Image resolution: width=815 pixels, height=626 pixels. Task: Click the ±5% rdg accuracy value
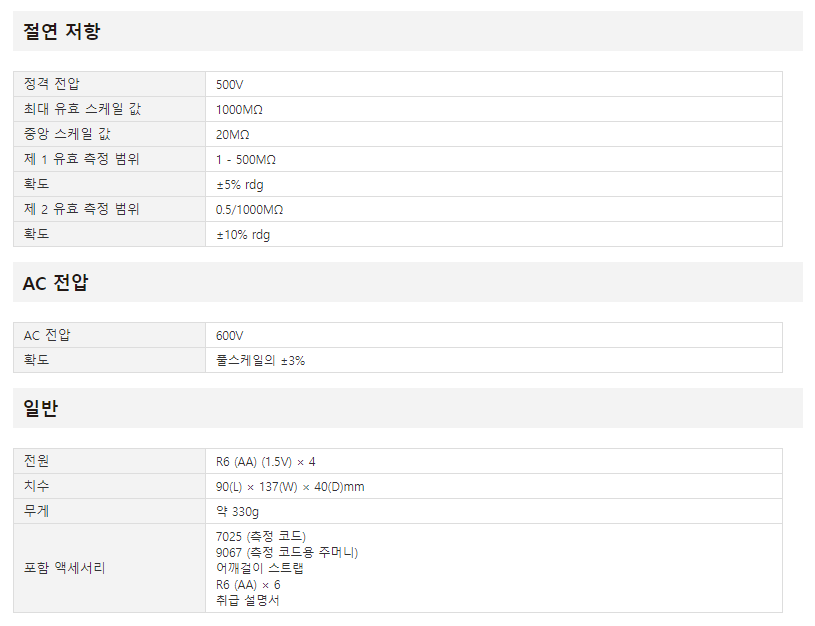coord(240,185)
